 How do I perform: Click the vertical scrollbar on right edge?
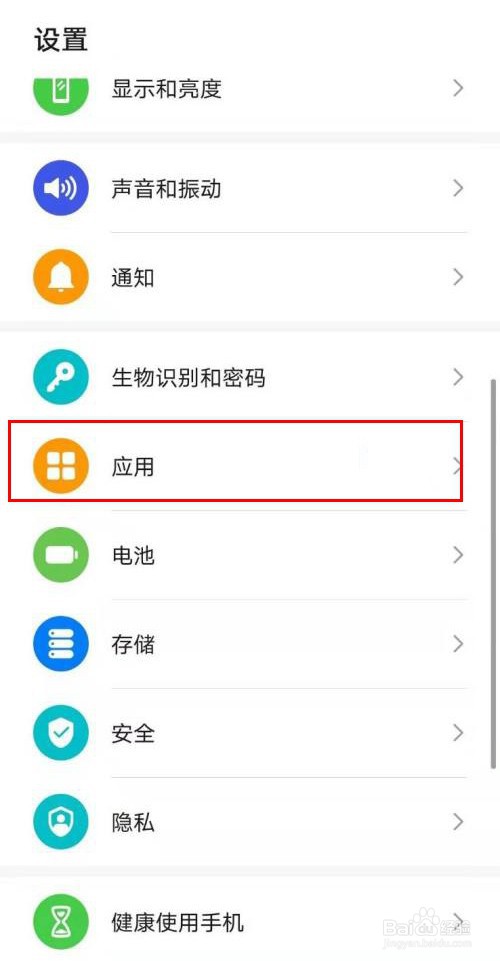(493, 574)
